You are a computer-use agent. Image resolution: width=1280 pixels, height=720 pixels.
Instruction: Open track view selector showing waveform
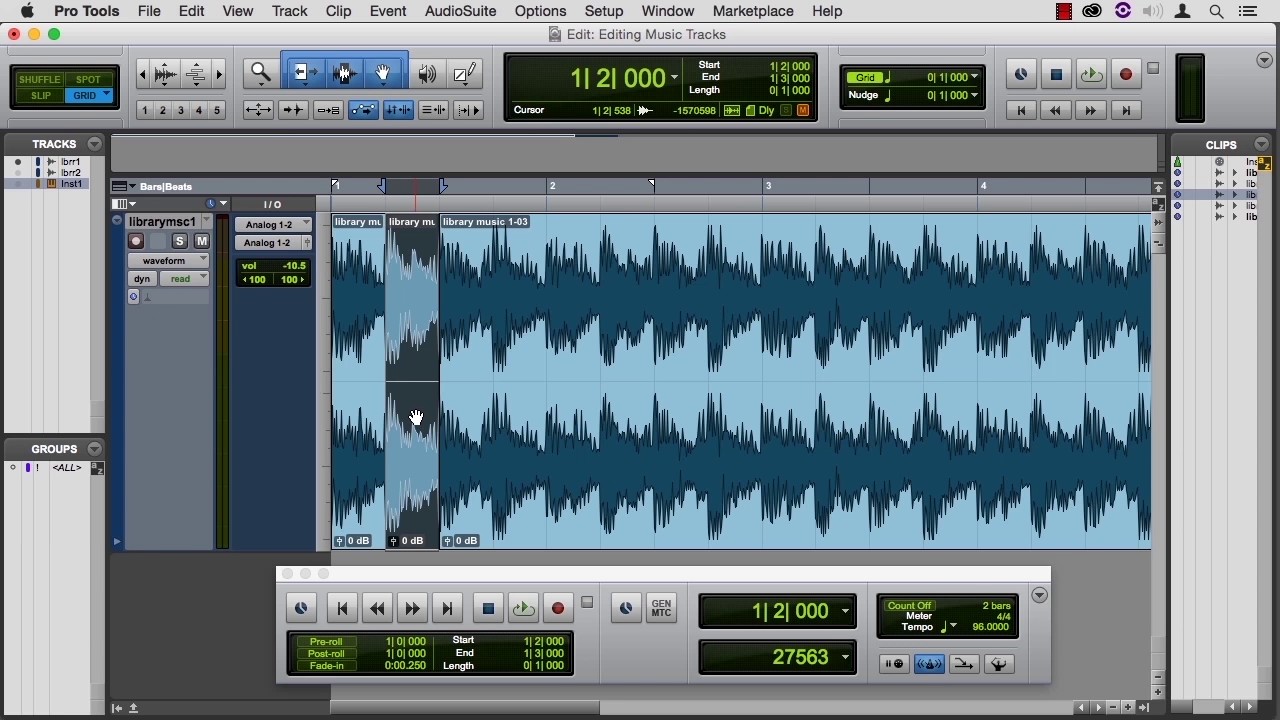pyautogui.click(x=169, y=260)
